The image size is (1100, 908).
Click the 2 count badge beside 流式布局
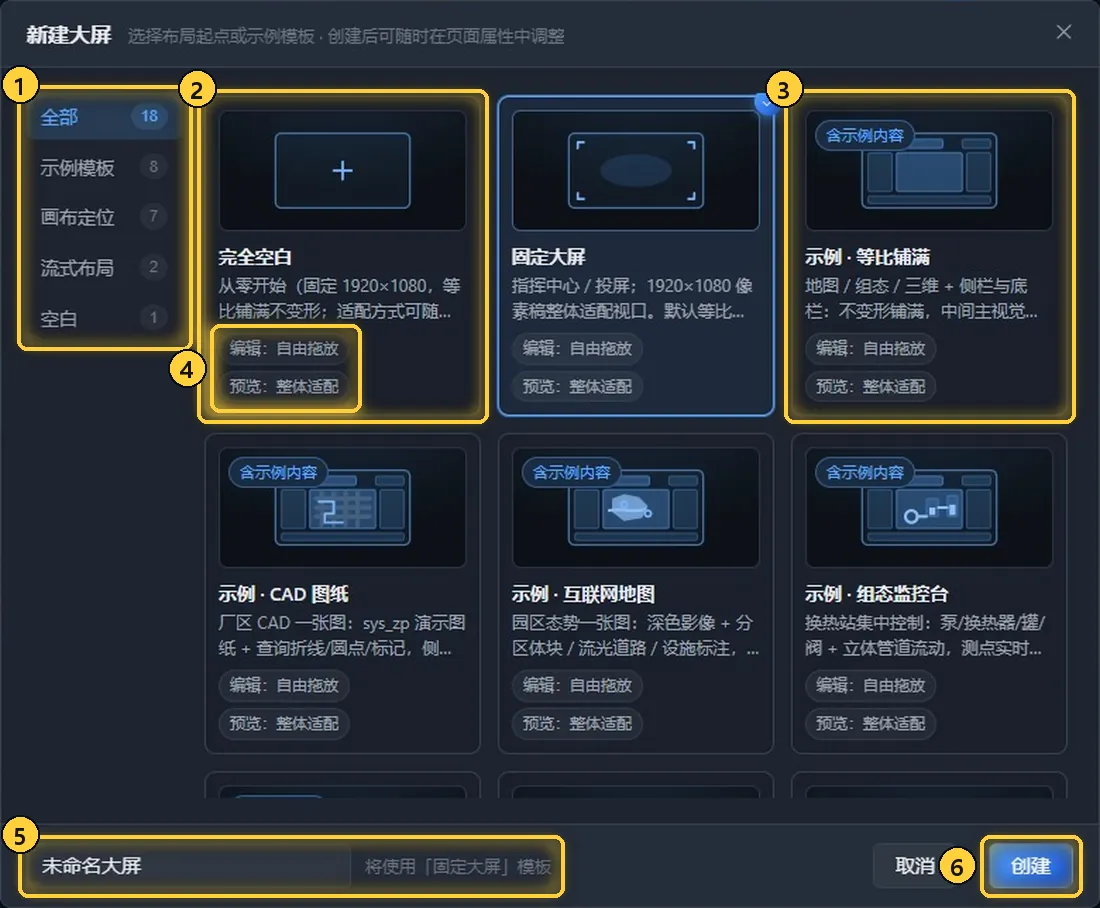click(154, 267)
